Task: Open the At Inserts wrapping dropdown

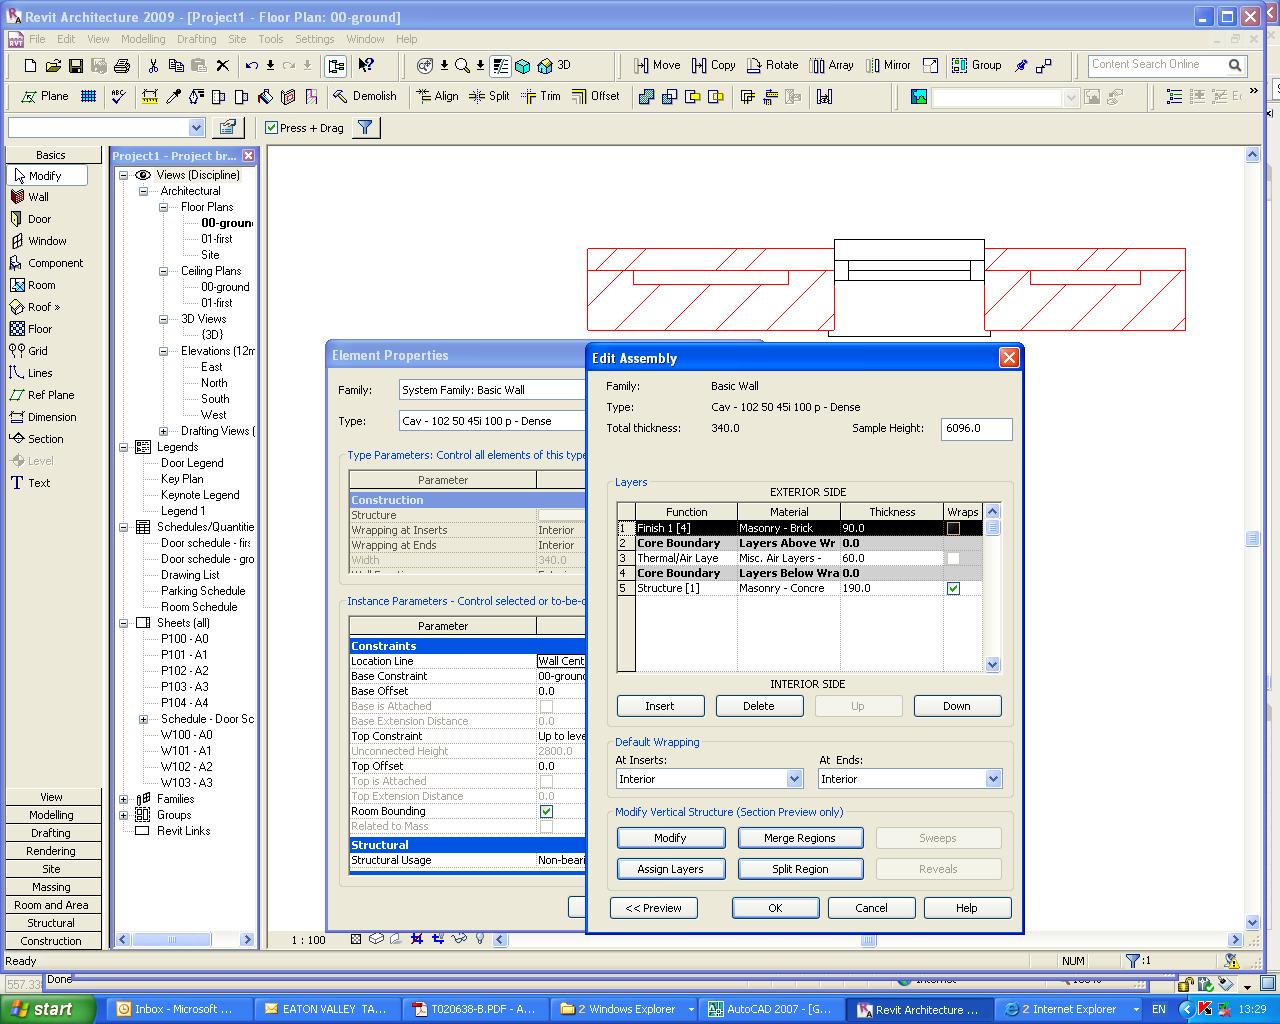Action: 794,779
